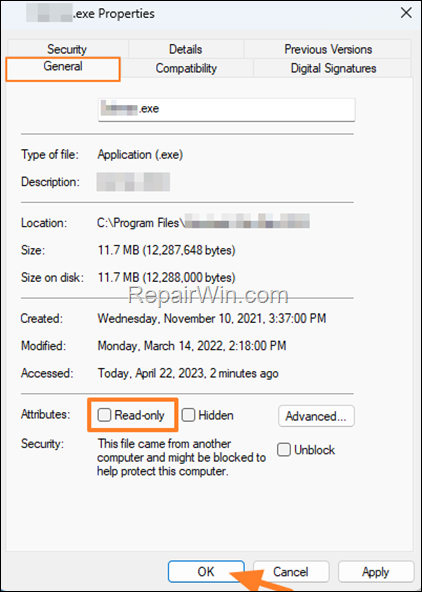Click the 'Security:' label
This screenshot has height=592, width=422.
coord(42,444)
